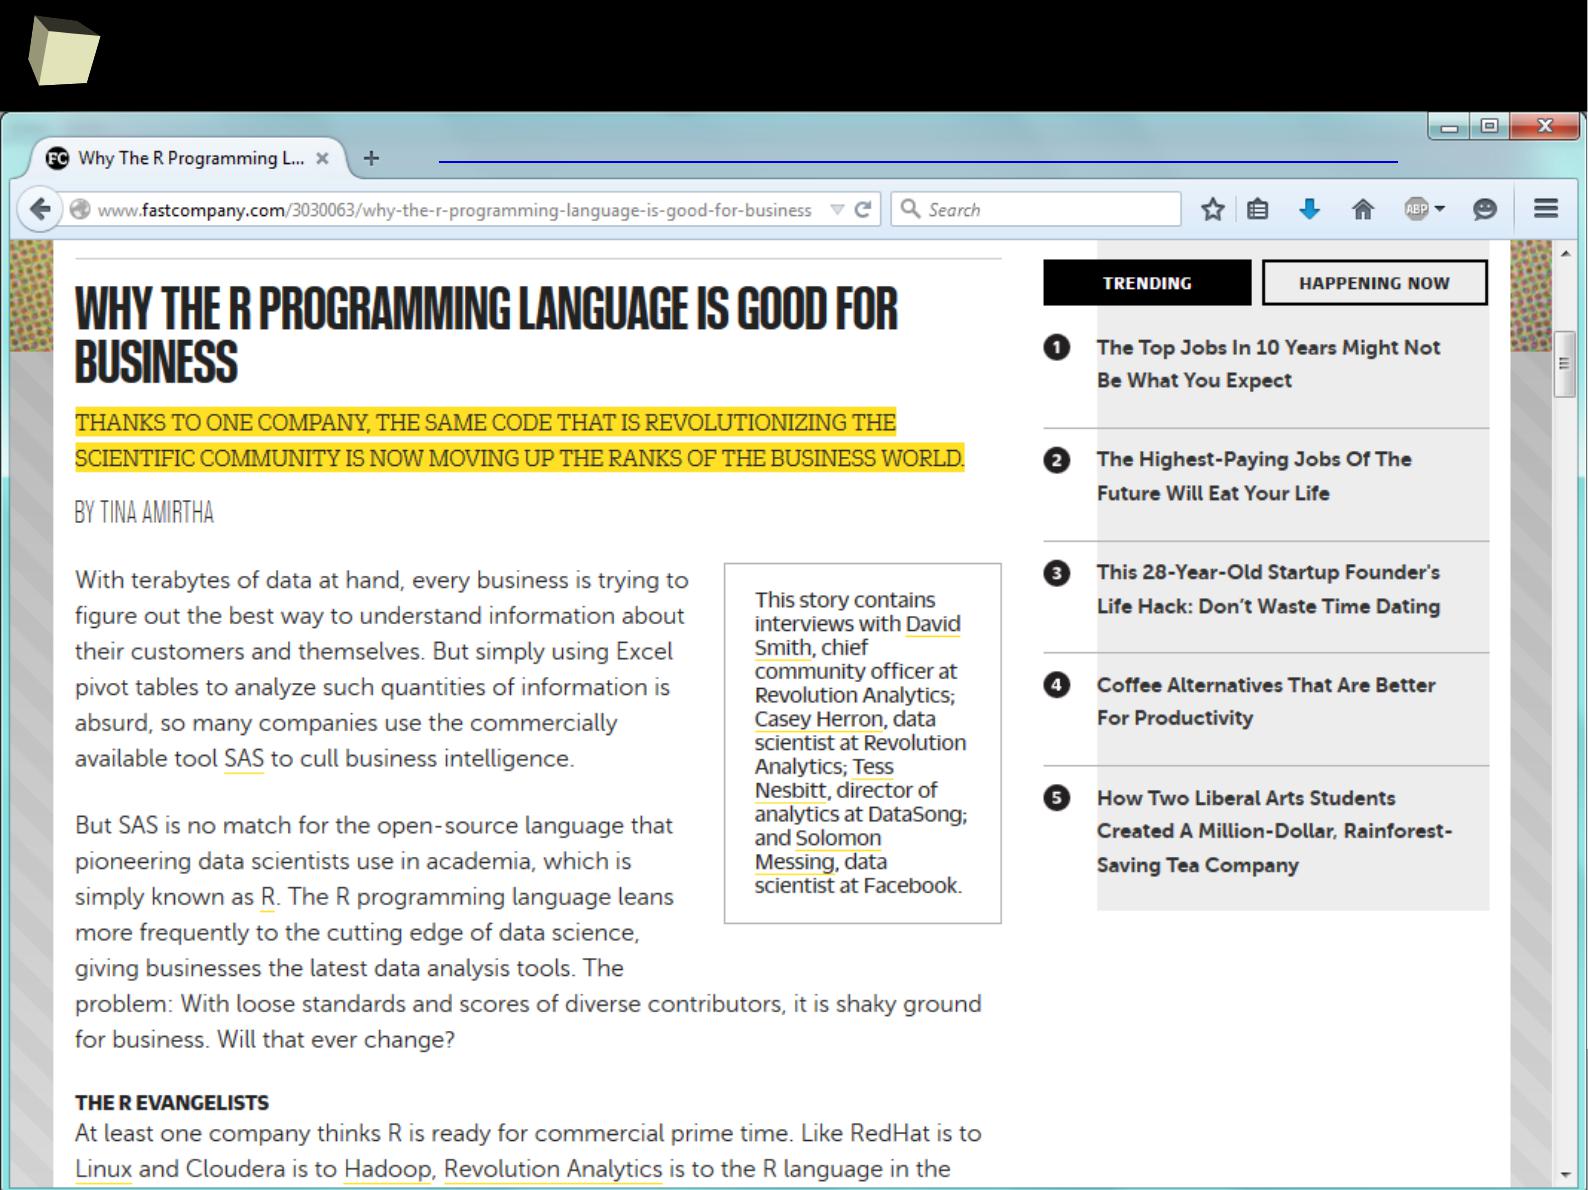Open a new tab with plus button
1588x1190 pixels.
371,158
